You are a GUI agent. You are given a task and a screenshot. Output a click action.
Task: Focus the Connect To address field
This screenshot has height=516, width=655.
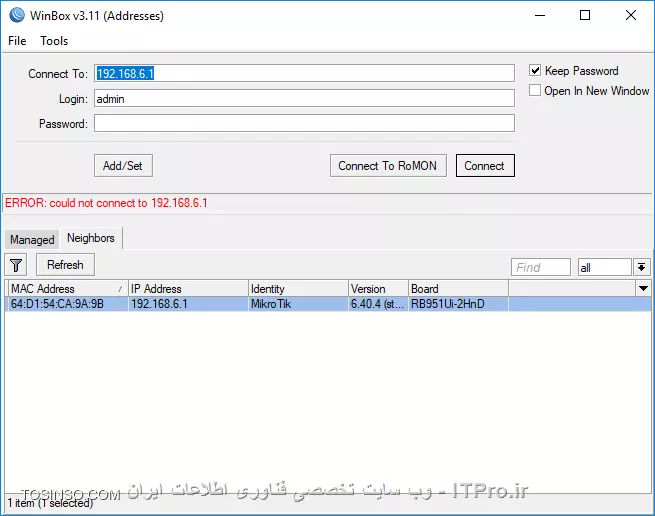[304, 73]
